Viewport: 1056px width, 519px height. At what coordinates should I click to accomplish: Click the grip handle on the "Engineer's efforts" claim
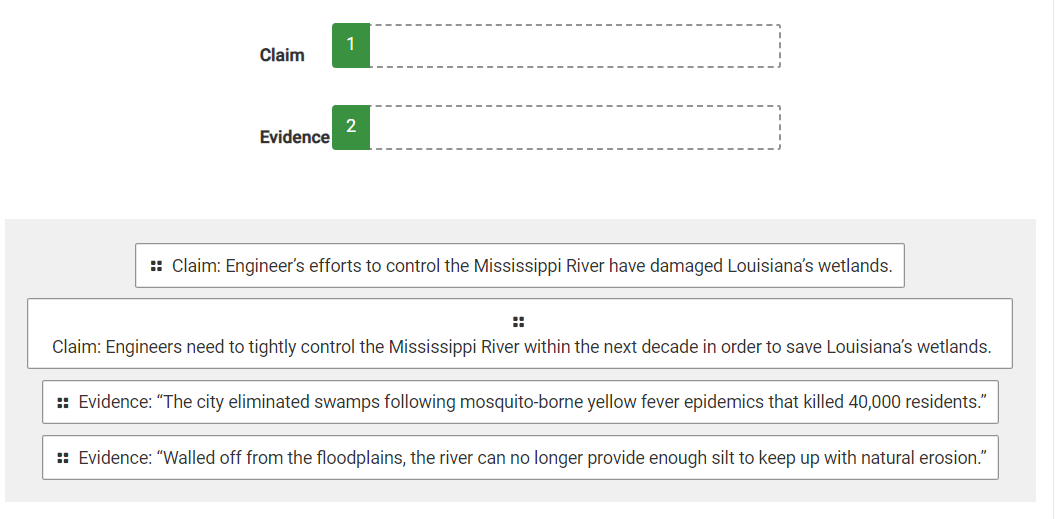[156, 266]
